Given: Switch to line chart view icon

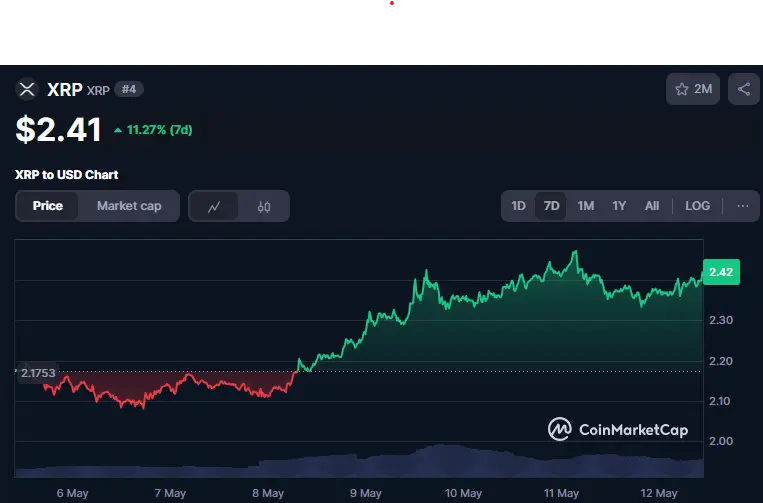Looking at the screenshot, I should point(214,206).
